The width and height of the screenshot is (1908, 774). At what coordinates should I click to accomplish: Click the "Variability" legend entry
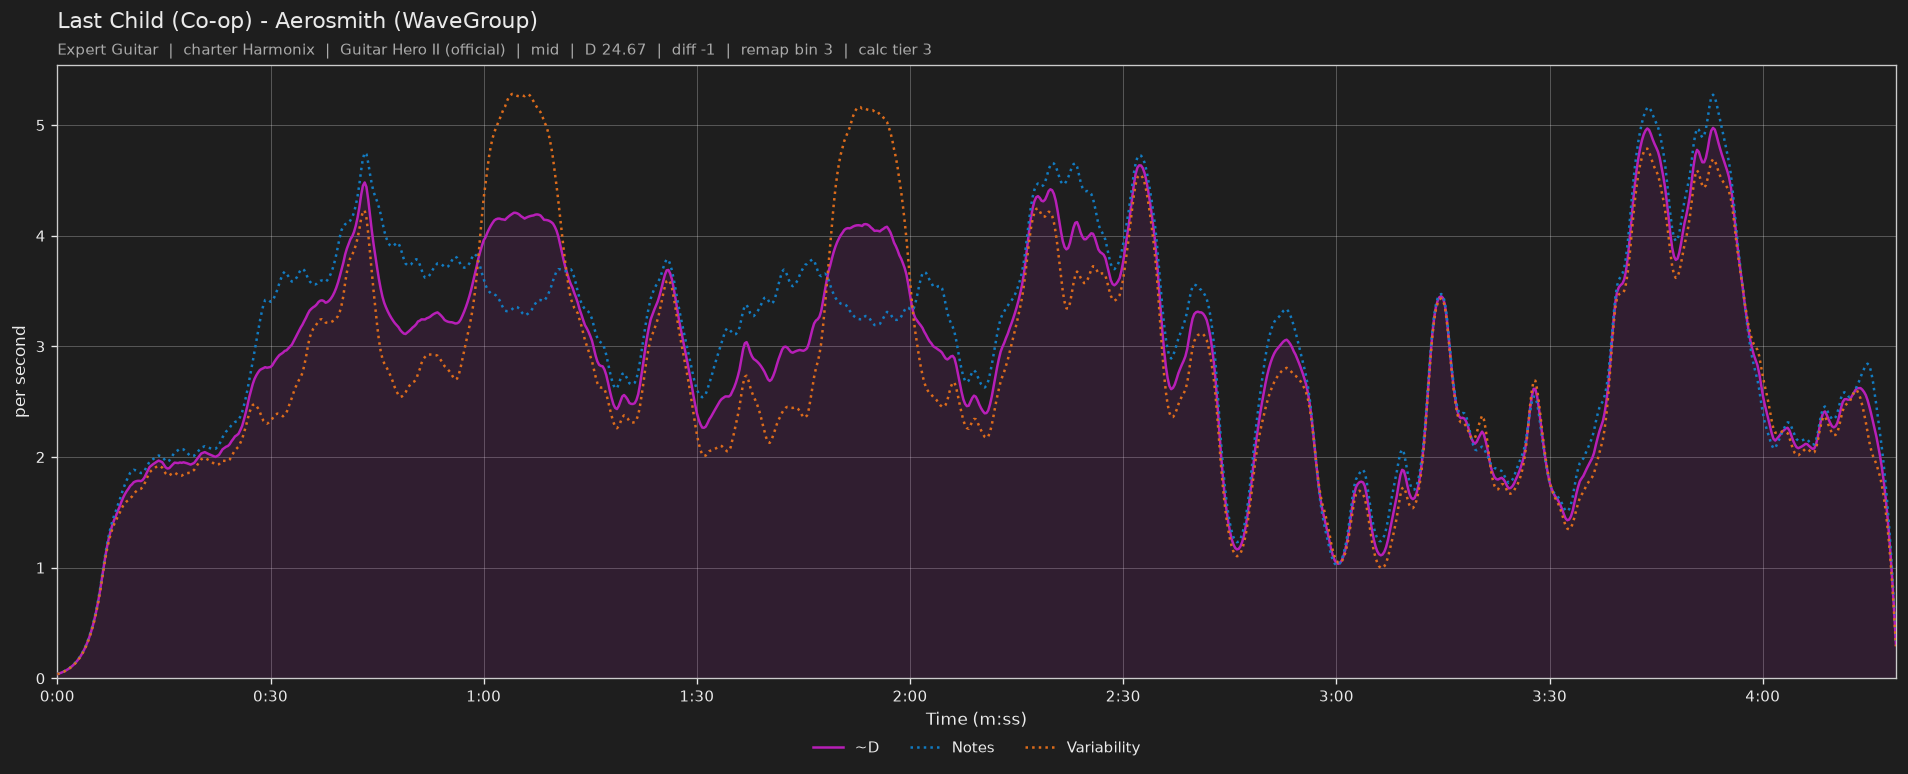point(1083,748)
